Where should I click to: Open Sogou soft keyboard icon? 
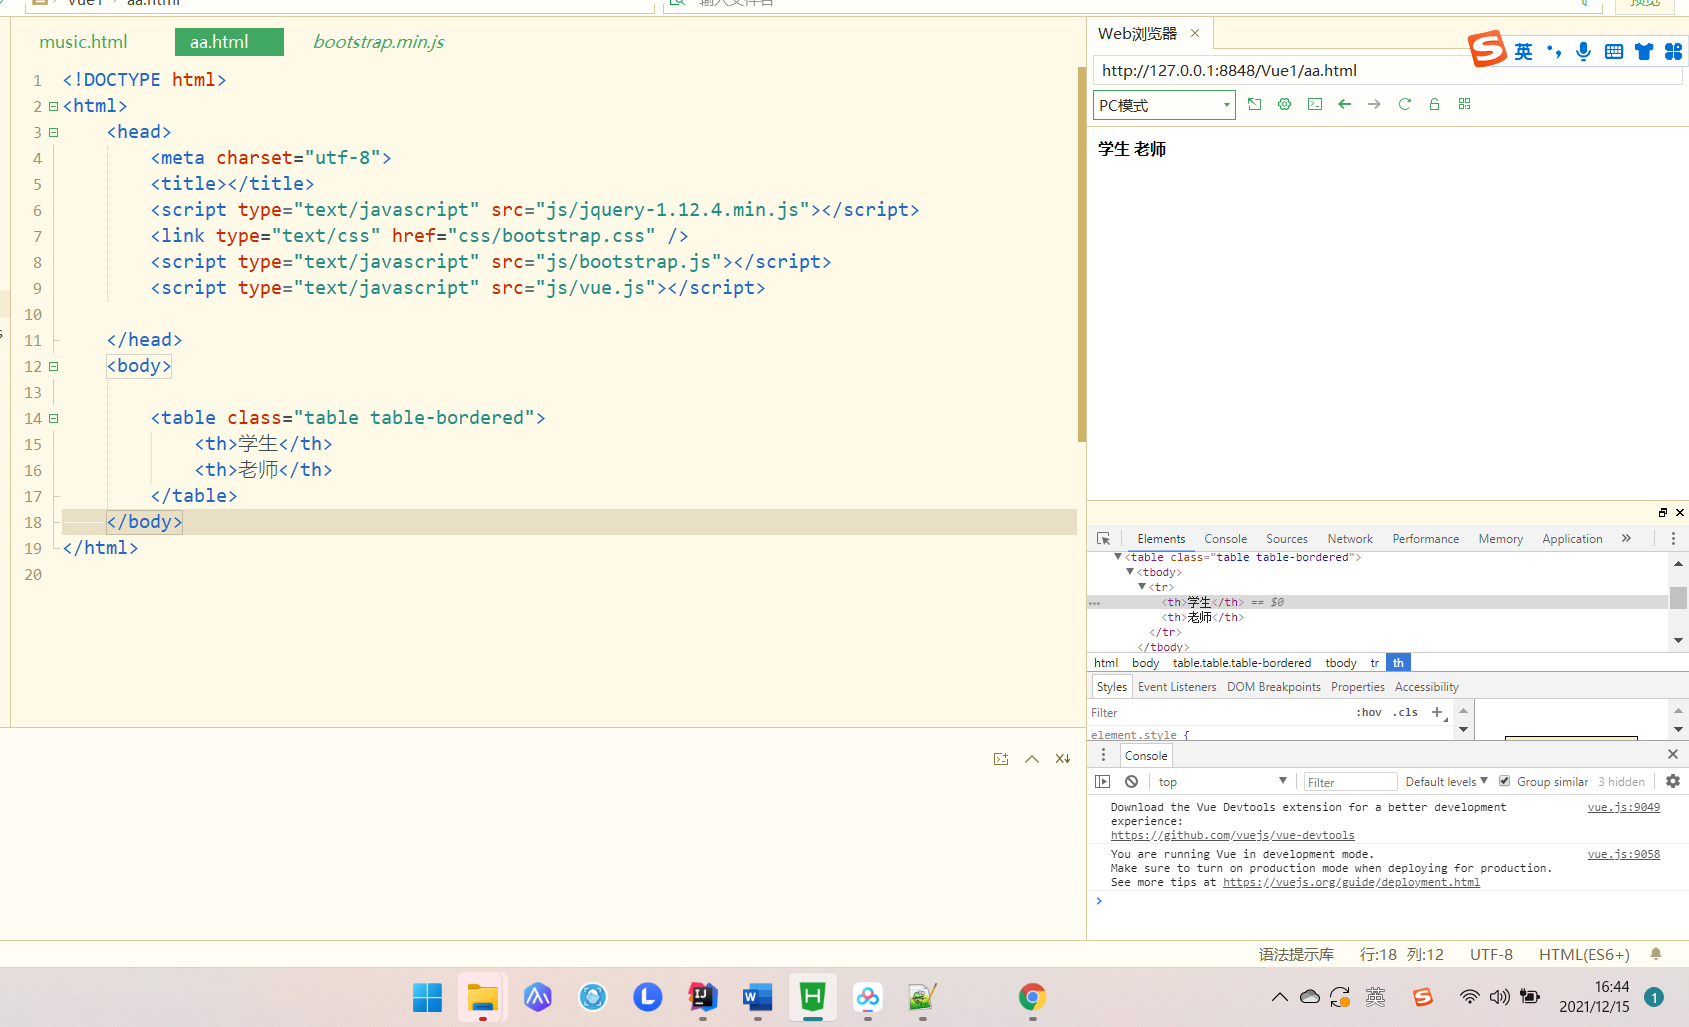coord(1613,51)
